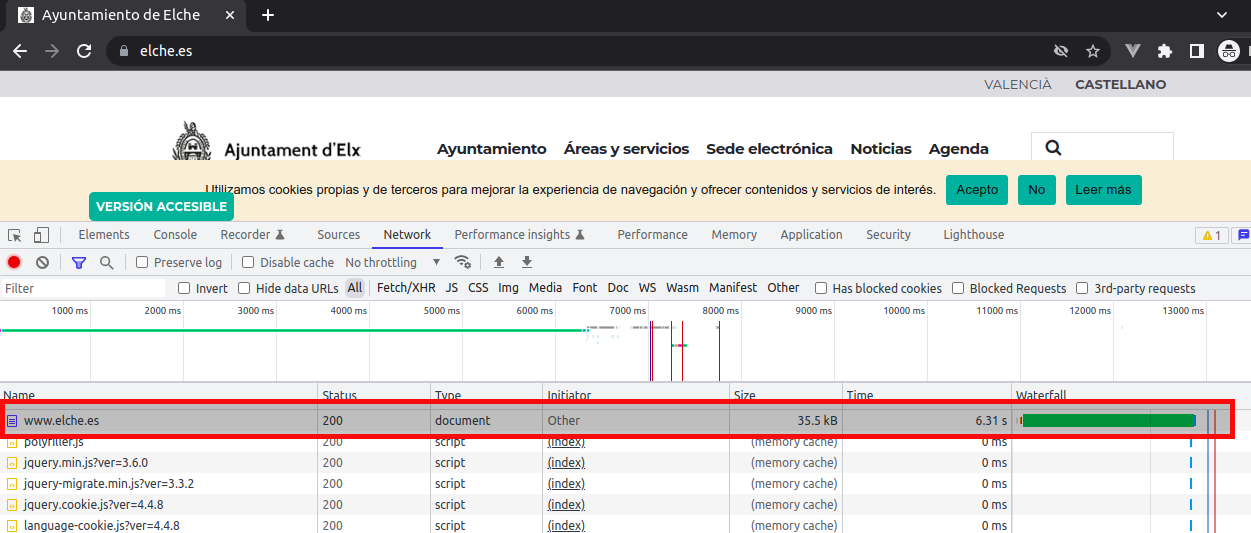Enable the Preserve log checkbox
The height and width of the screenshot is (533, 1251).
[142, 262]
